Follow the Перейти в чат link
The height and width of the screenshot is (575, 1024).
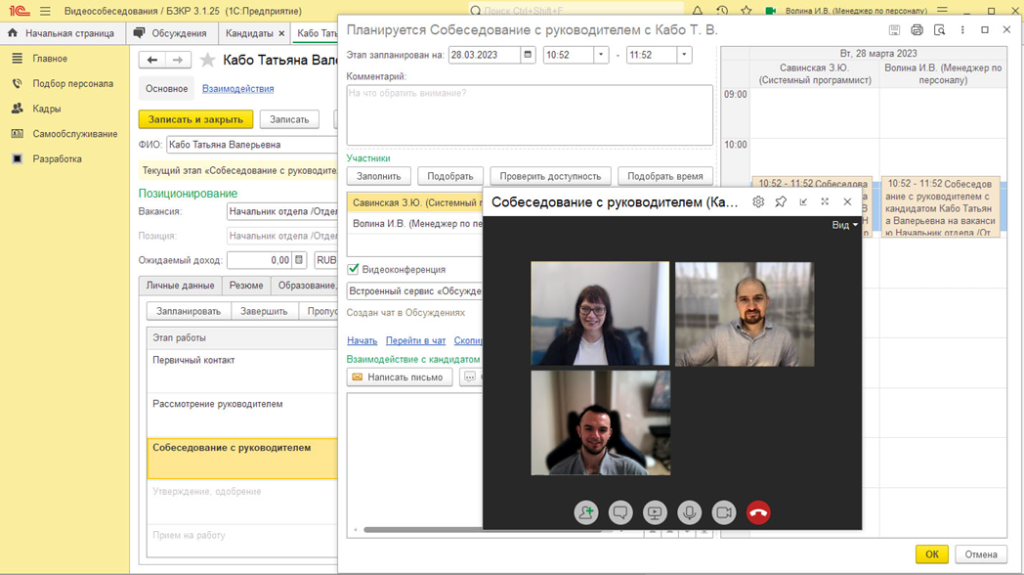click(415, 340)
